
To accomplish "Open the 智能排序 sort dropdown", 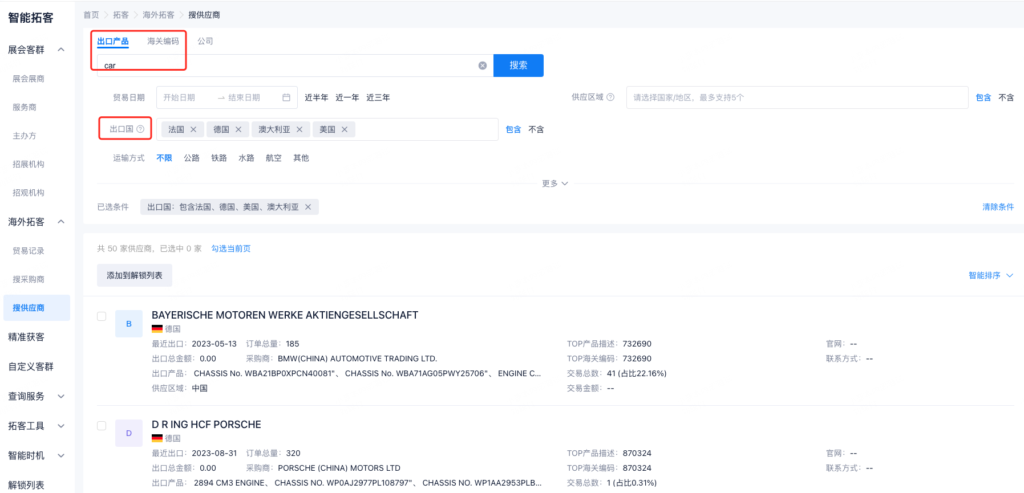I will click(990, 274).
